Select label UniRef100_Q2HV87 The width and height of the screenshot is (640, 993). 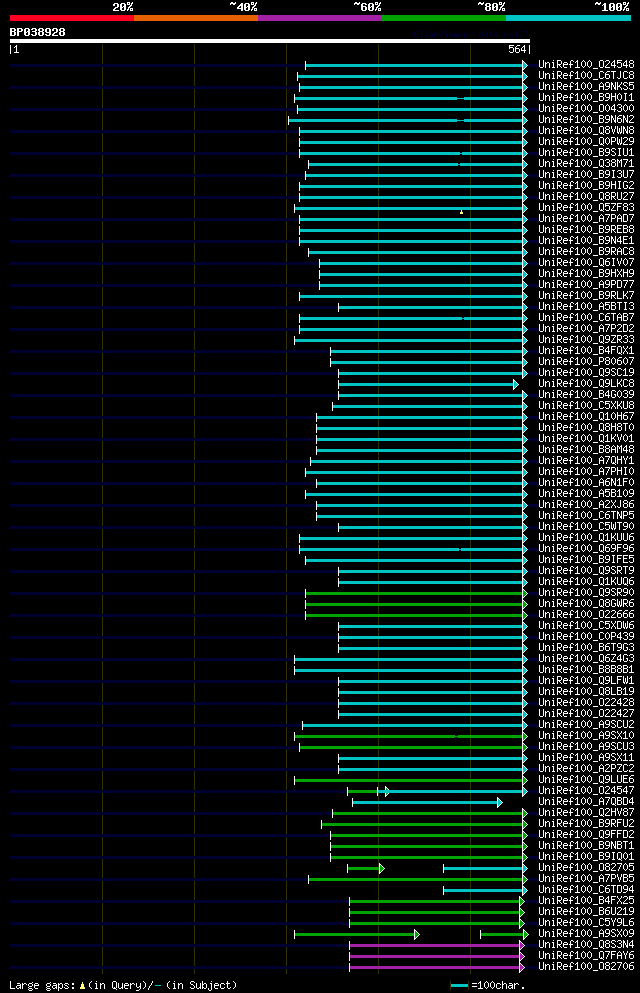tap(586, 813)
